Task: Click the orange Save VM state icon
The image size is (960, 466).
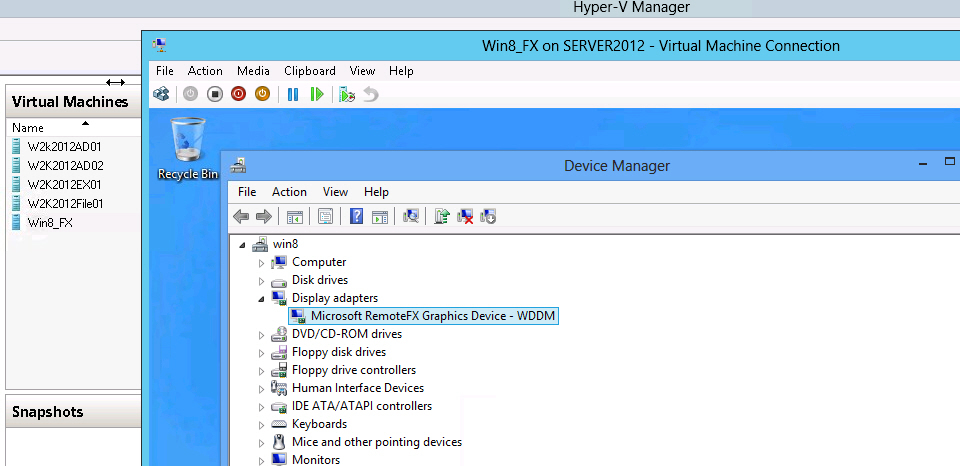Action: (262, 94)
